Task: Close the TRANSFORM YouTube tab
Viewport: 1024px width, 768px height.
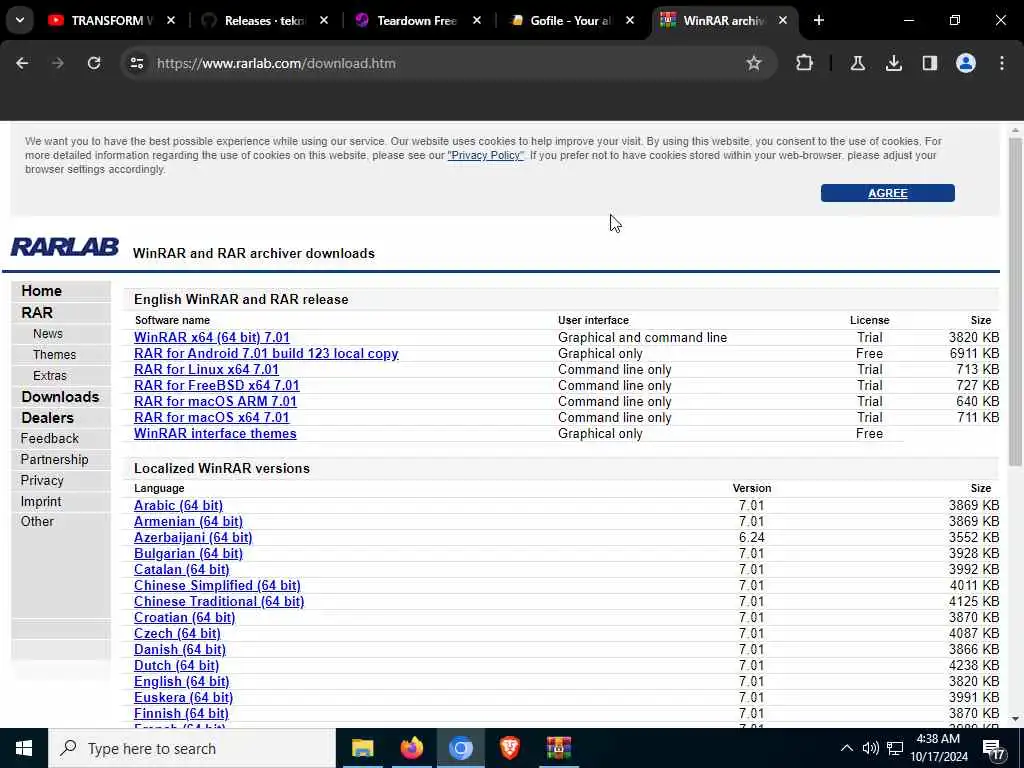Action: (x=171, y=20)
